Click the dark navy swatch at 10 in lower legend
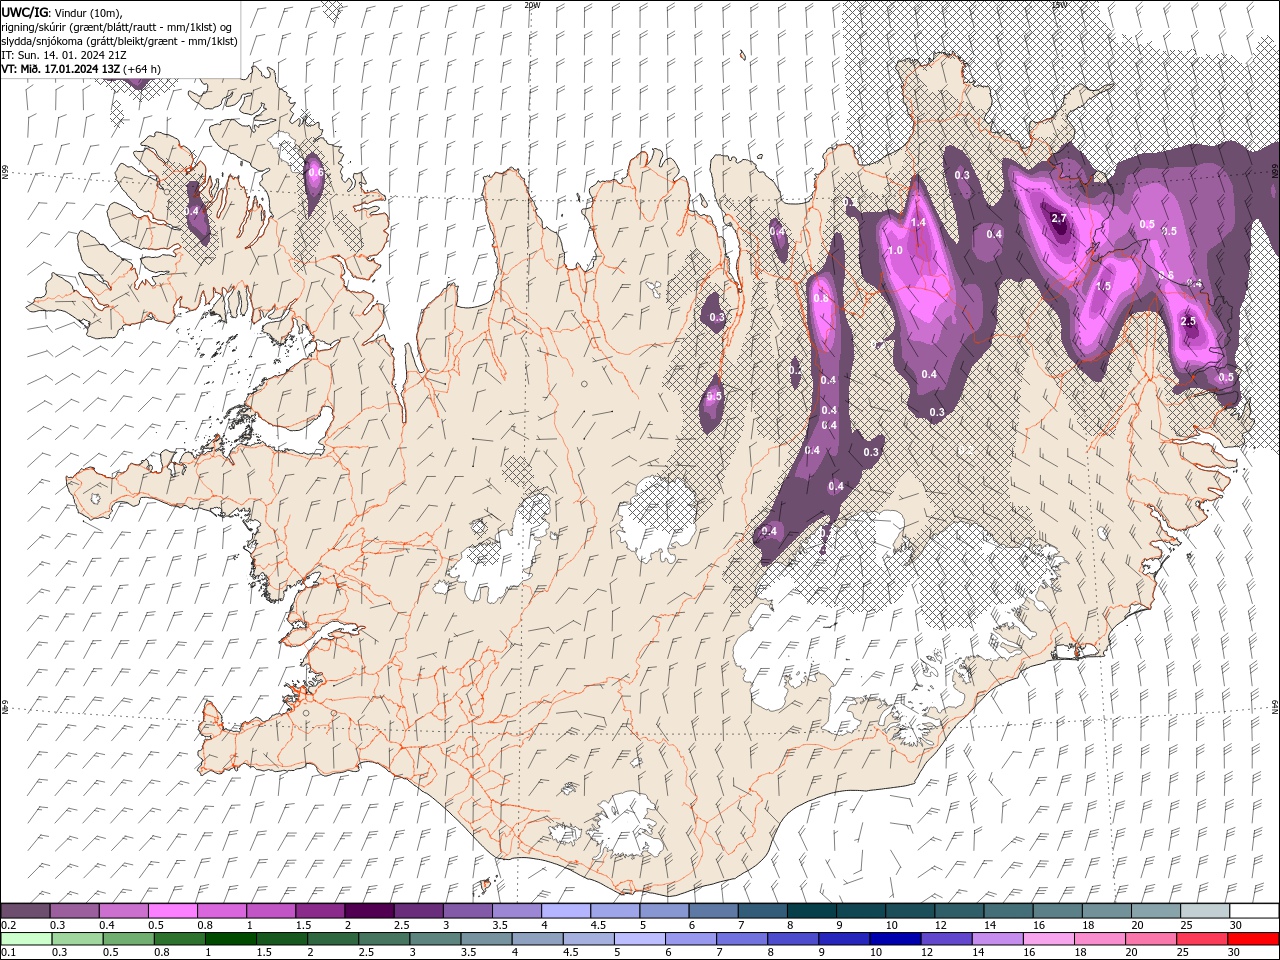 895,939
